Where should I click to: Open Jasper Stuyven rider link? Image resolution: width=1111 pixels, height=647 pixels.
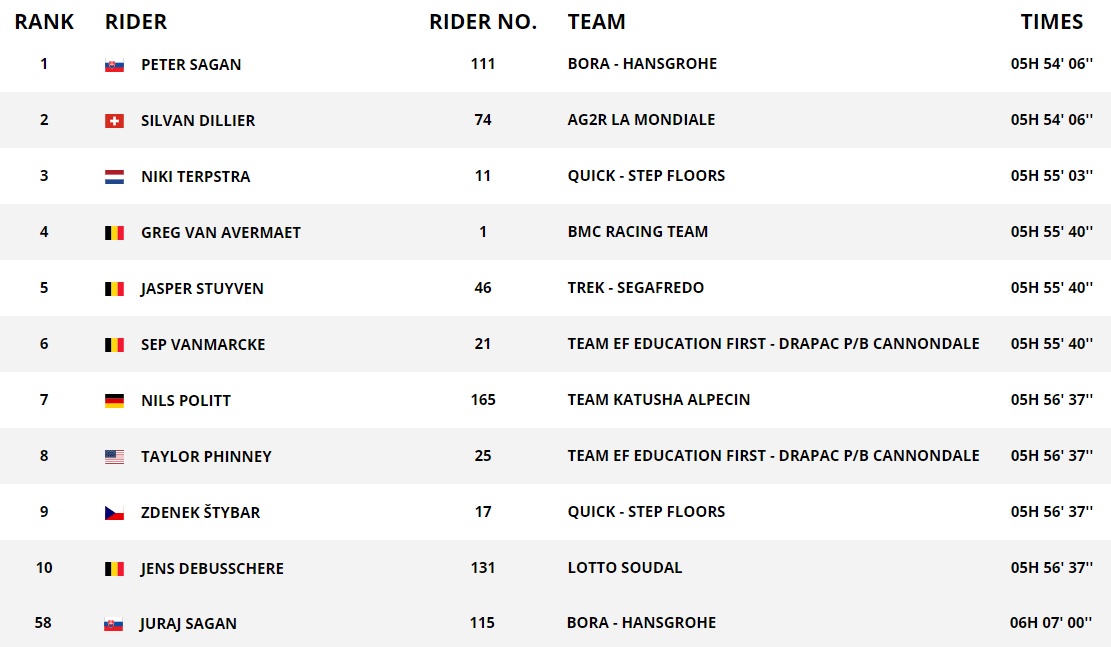(x=202, y=289)
